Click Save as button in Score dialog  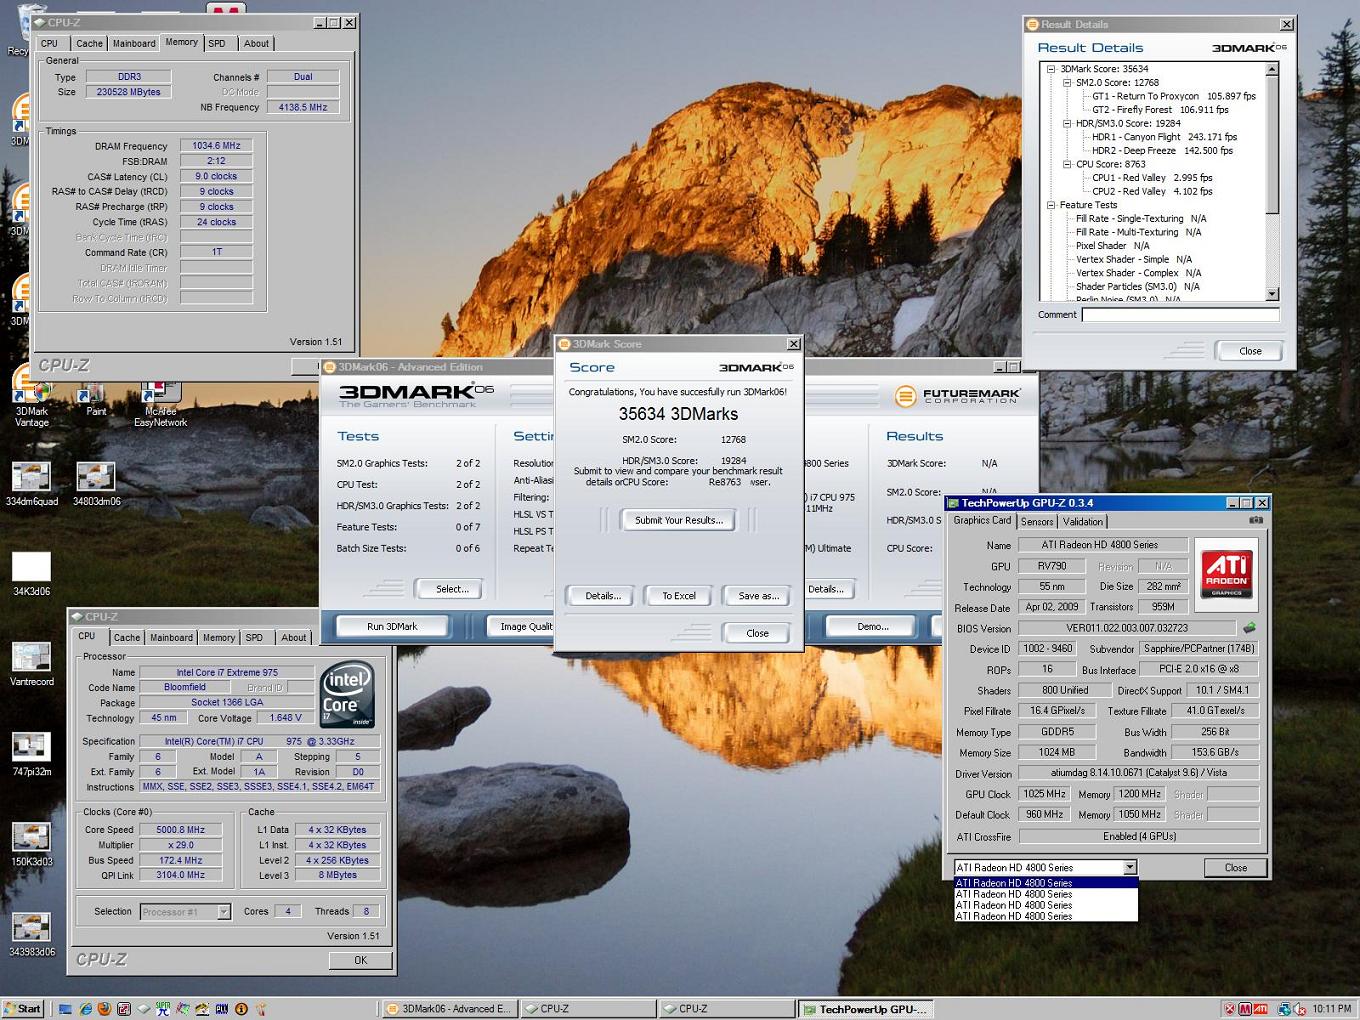pyautogui.click(x=758, y=595)
